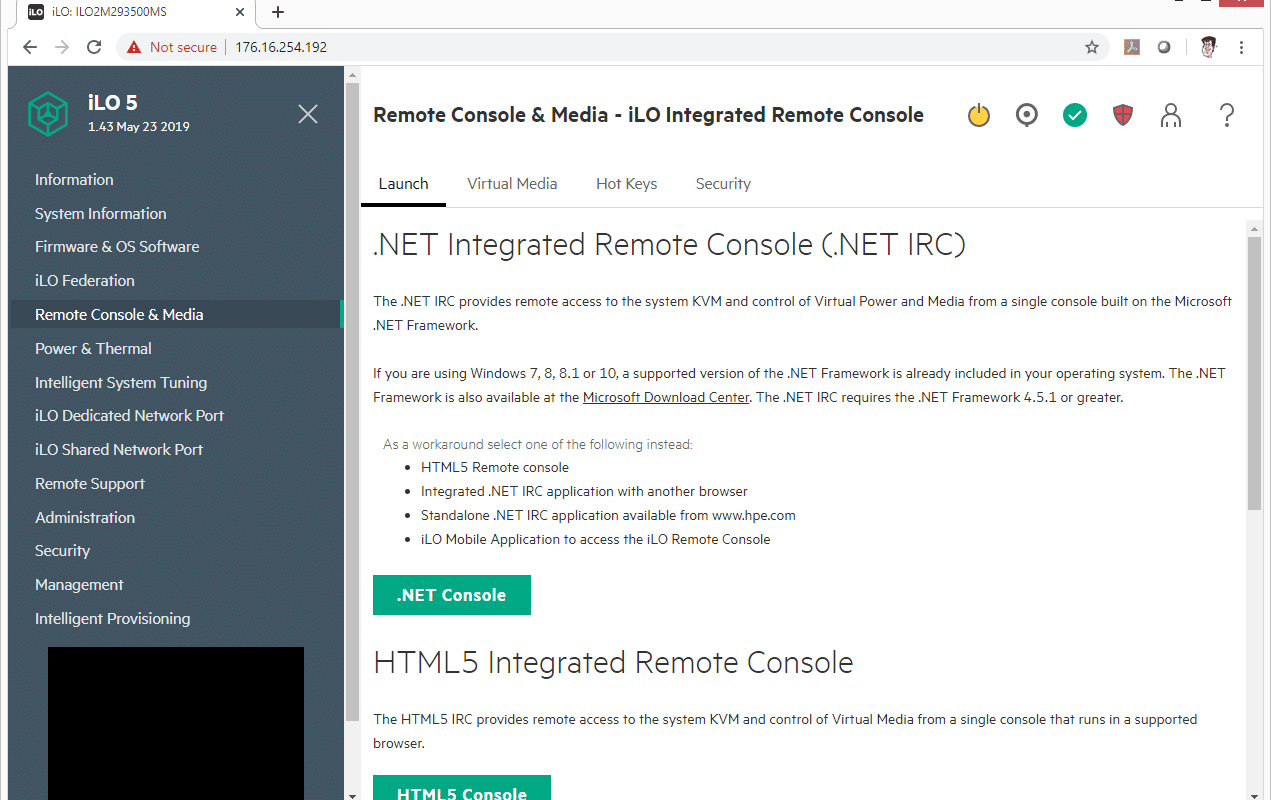Close the iLO browser tab
Viewport: 1271px width, 800px height.
point(240,12)
